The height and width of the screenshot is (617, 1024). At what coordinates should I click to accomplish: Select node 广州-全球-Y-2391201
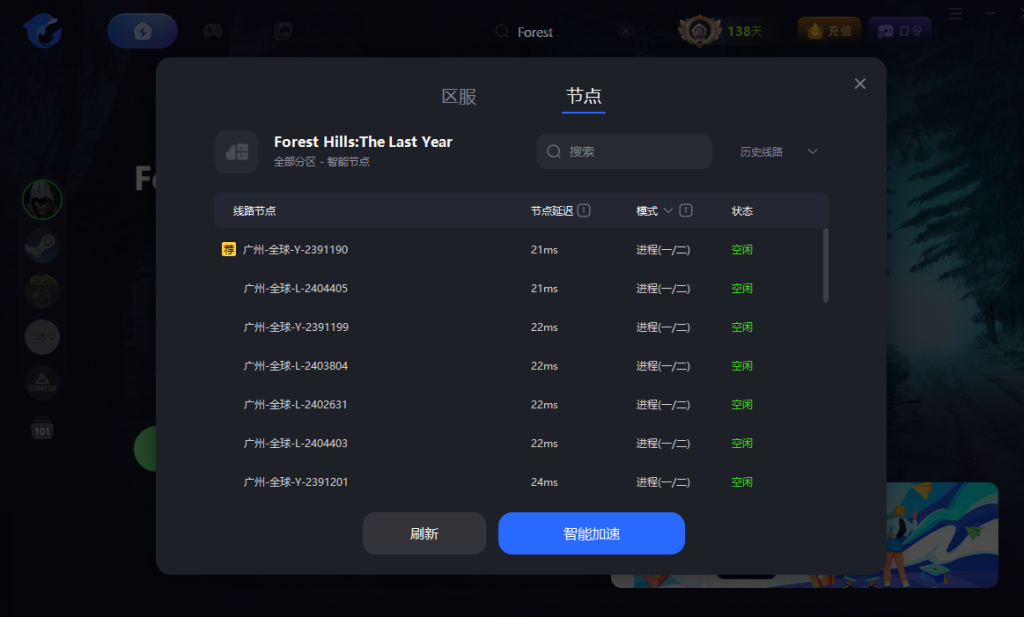[x=295, y=482]
